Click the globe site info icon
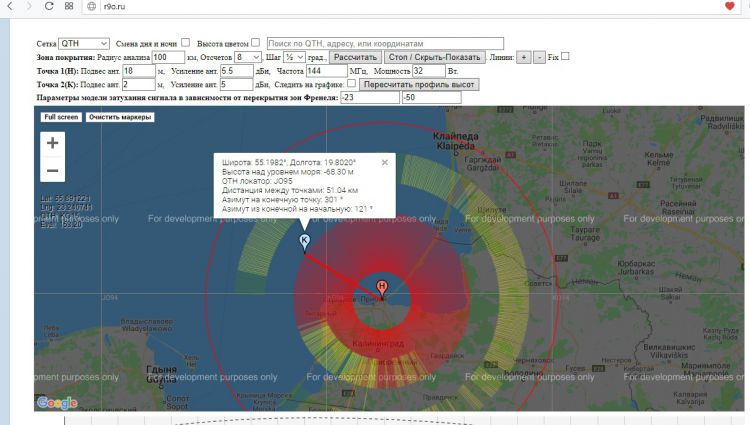750x425 pixels. tap(92, 6)
